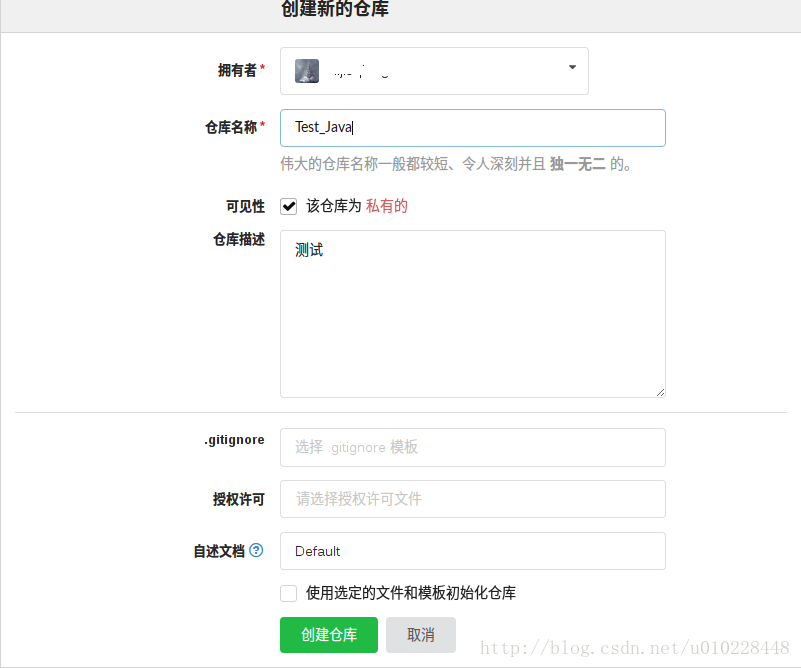
Task: Click the 仓库名称 input containing Test_Java
Action: (473, 128)
